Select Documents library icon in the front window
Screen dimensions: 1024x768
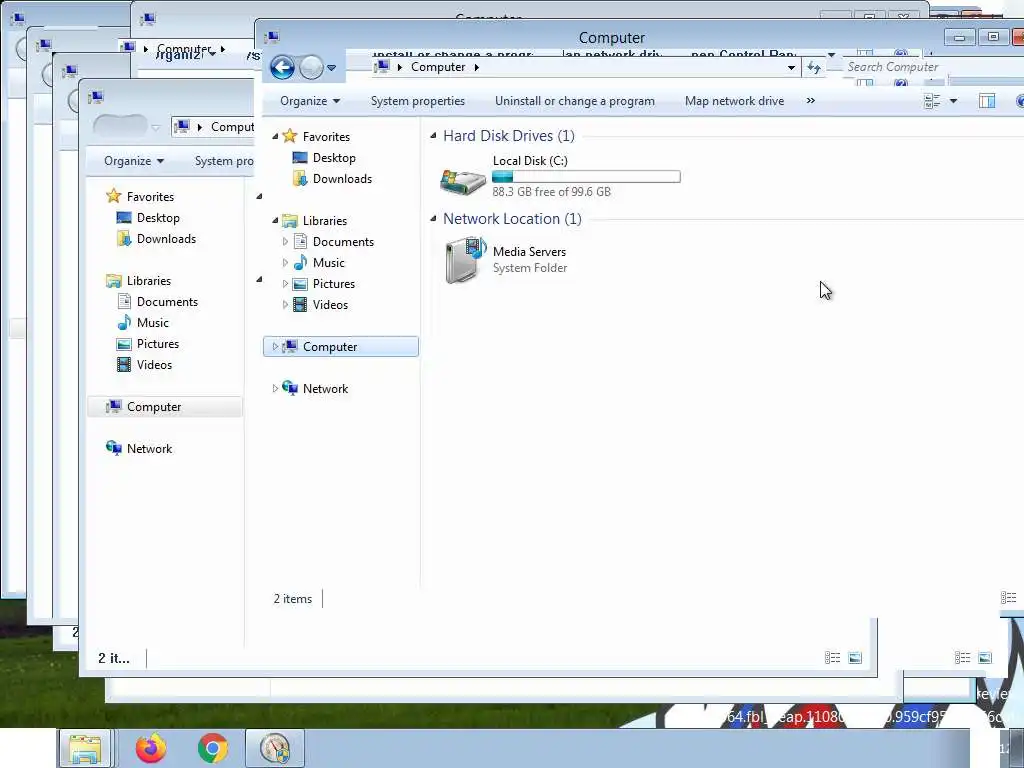(300, 242)
